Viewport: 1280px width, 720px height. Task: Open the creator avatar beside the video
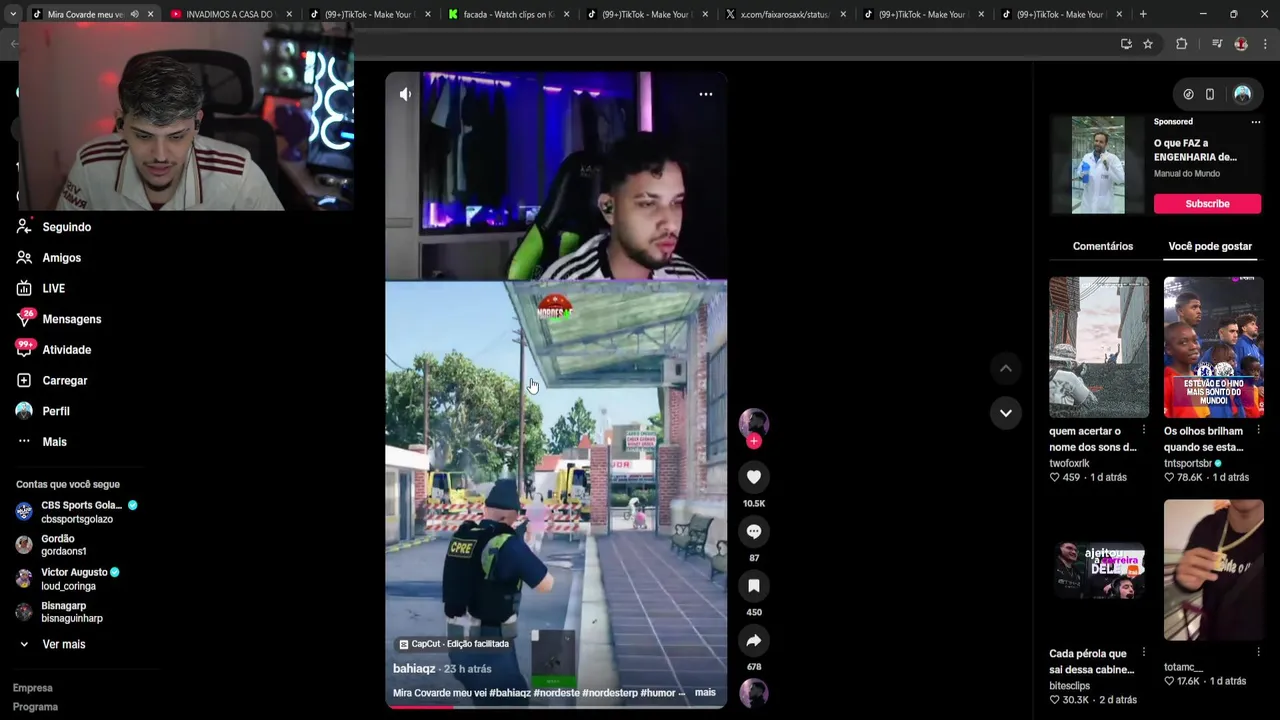(753, 422)
